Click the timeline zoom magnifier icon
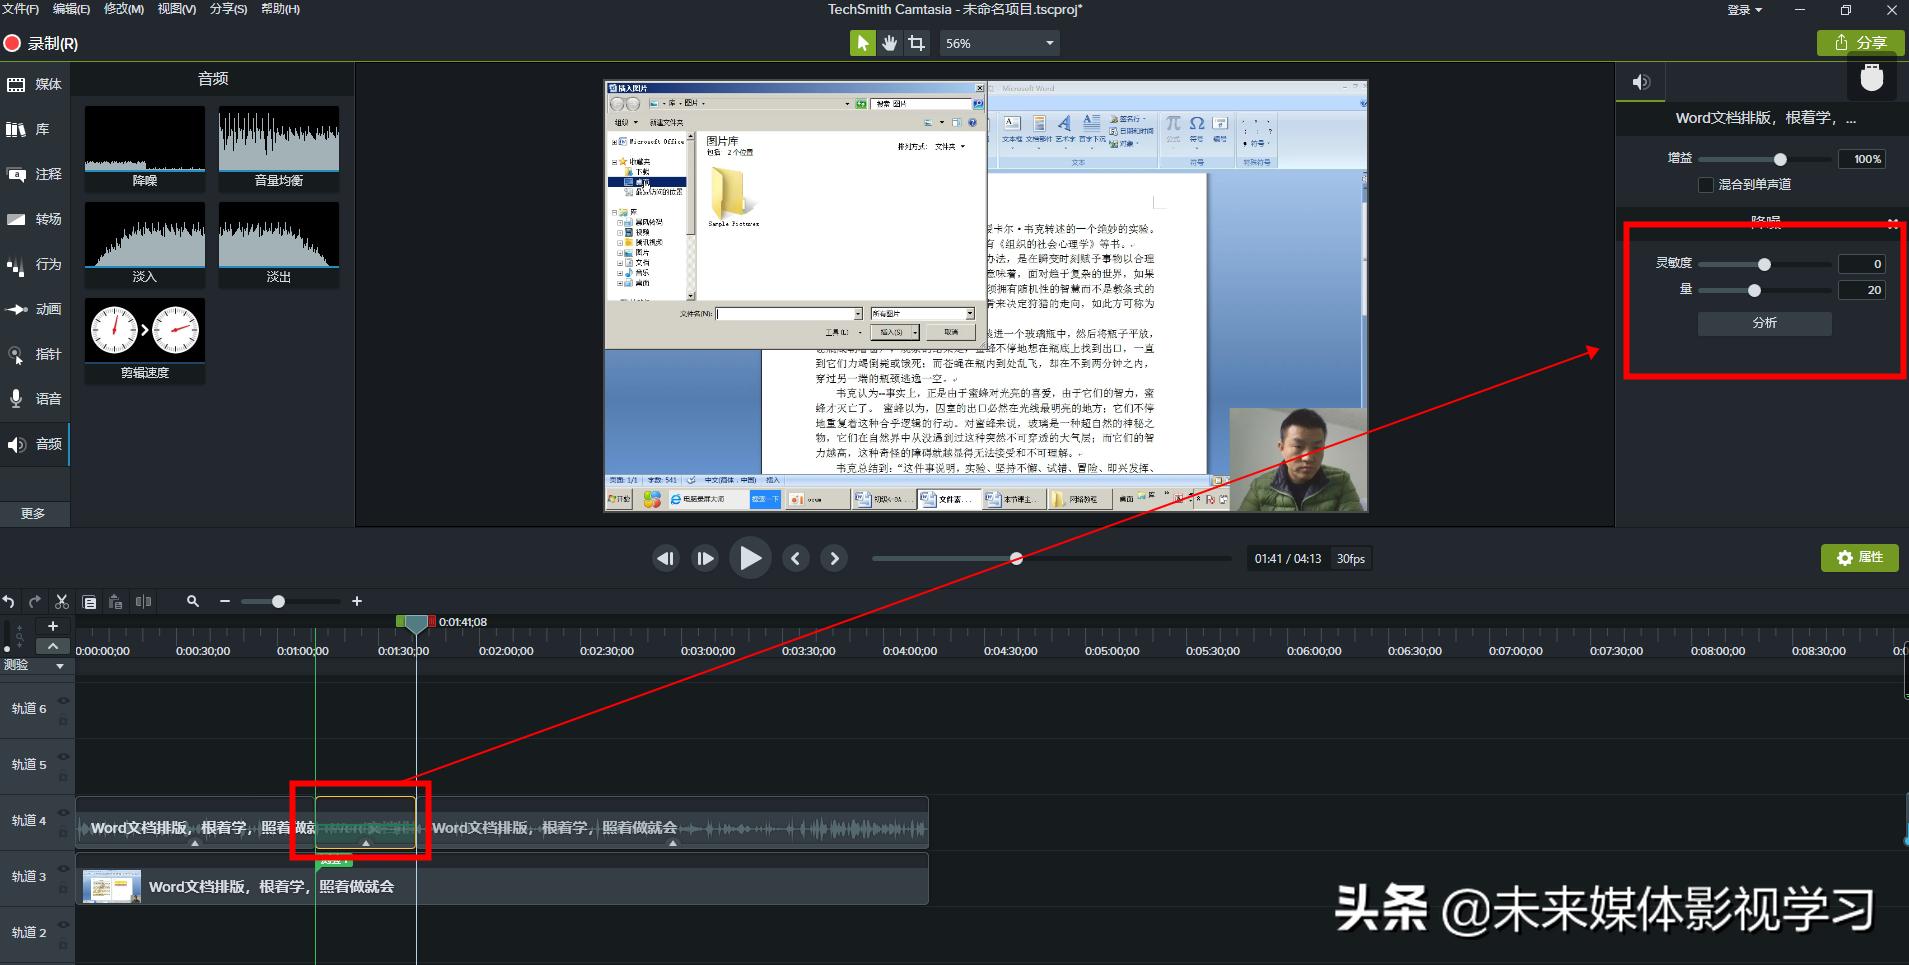The height and width of the screenshot is (965, 1909). pyautogui.click(x=193, y=602)
